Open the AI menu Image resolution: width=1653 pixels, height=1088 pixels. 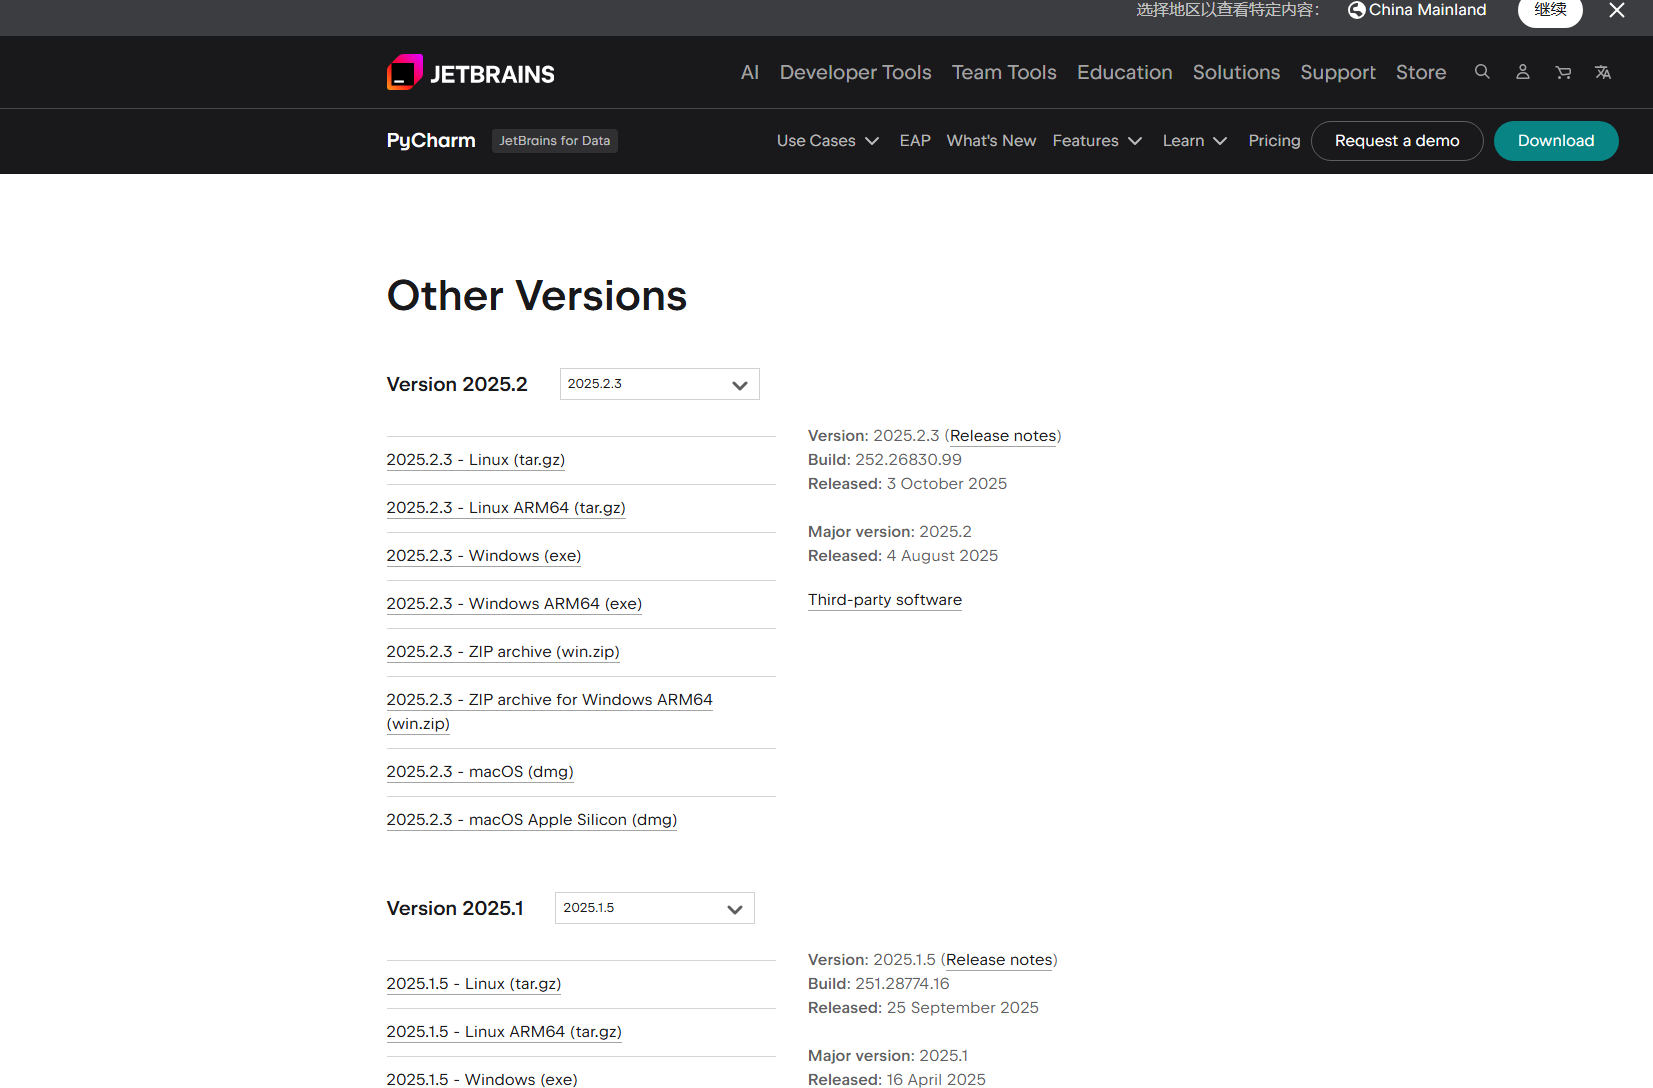click(x=750, y=72)
